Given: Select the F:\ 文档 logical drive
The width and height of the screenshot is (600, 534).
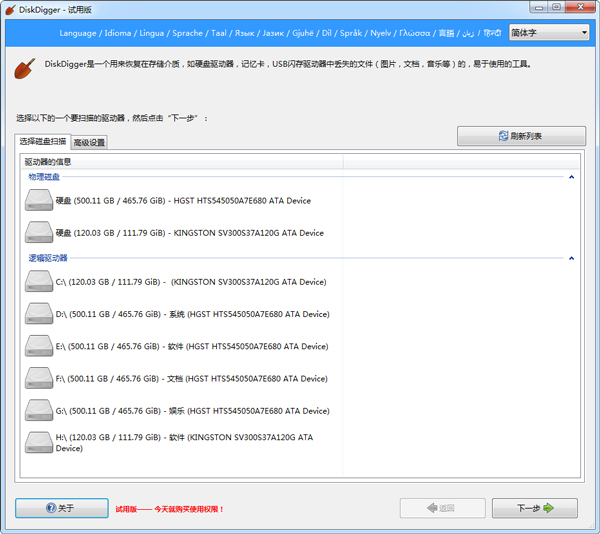Looking at the screenshot, I should tap(183, 378).
